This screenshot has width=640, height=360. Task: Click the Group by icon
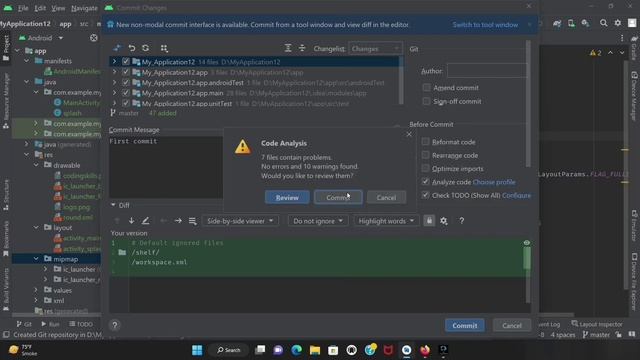[x=164, y=48]
